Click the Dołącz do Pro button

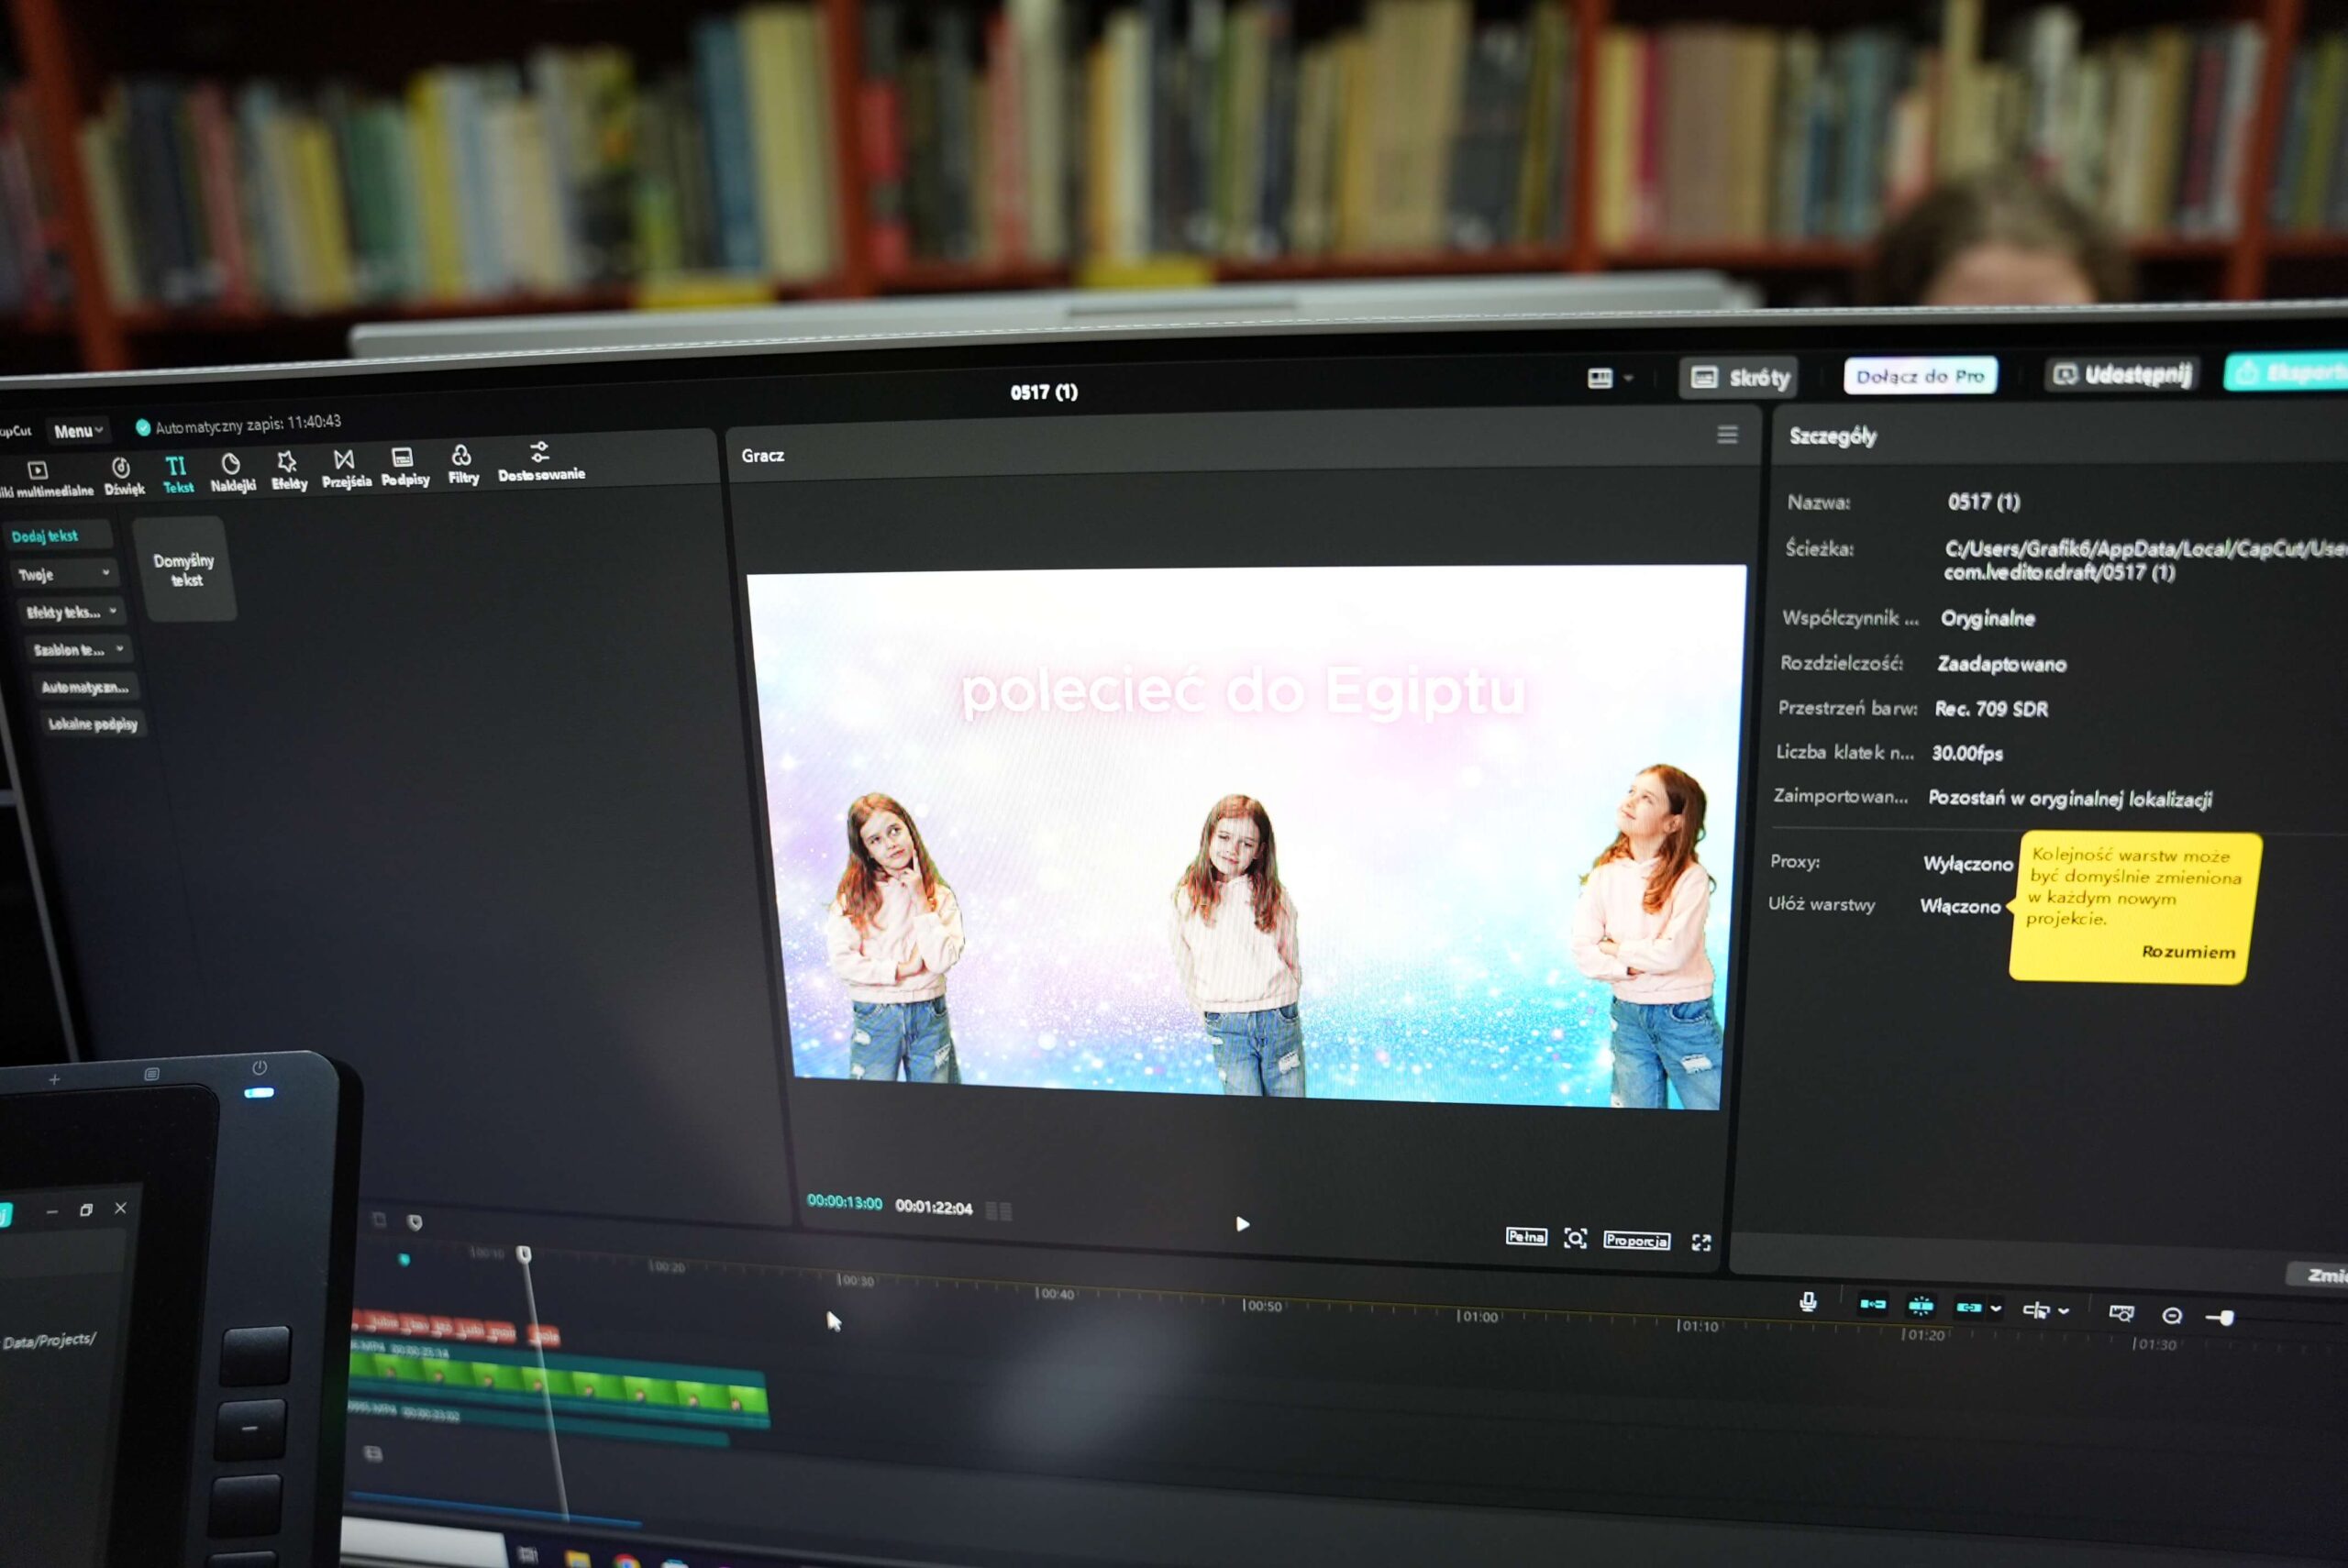click(x=1920, y=376)
